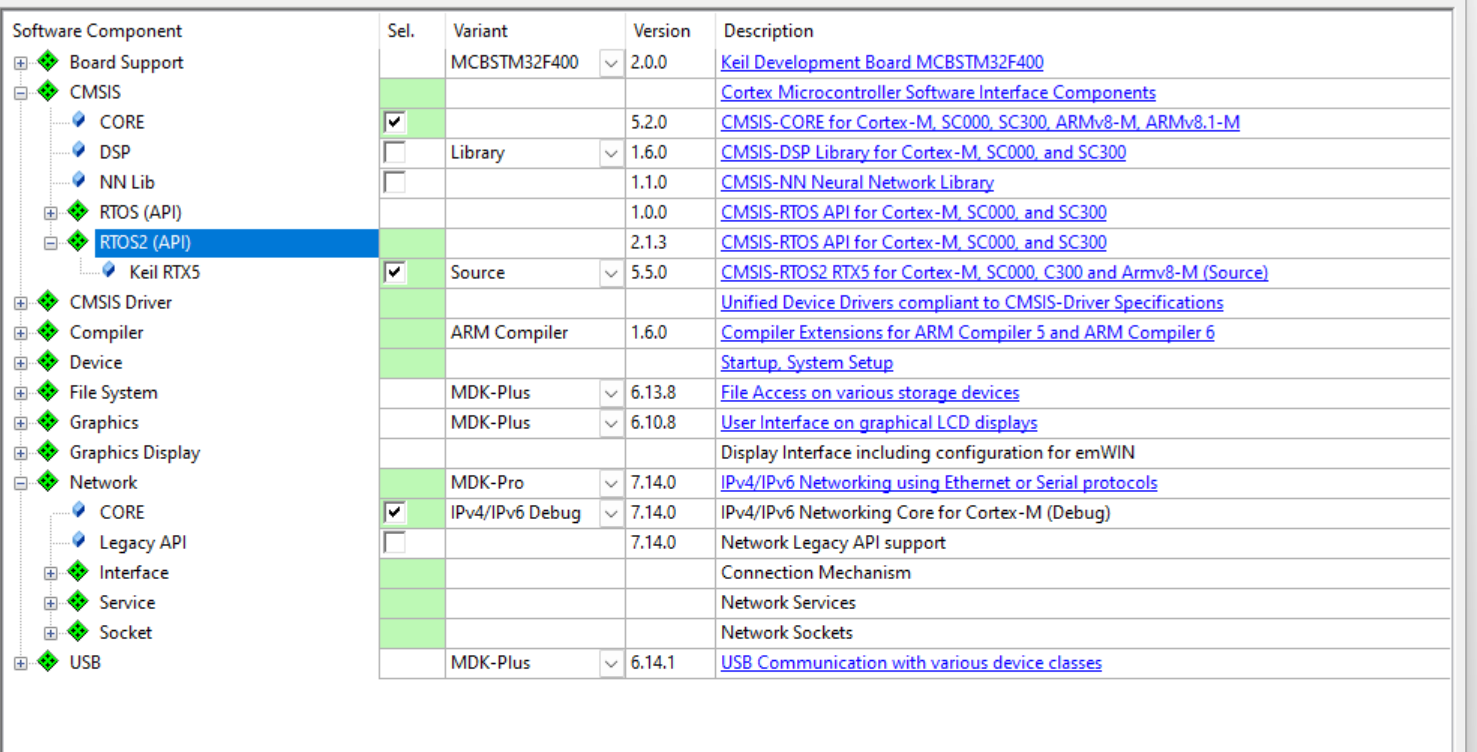Screen dimensions: 1477x752
Task: Click the blue gem icon beside Legacy API
Action: [79, 541]
